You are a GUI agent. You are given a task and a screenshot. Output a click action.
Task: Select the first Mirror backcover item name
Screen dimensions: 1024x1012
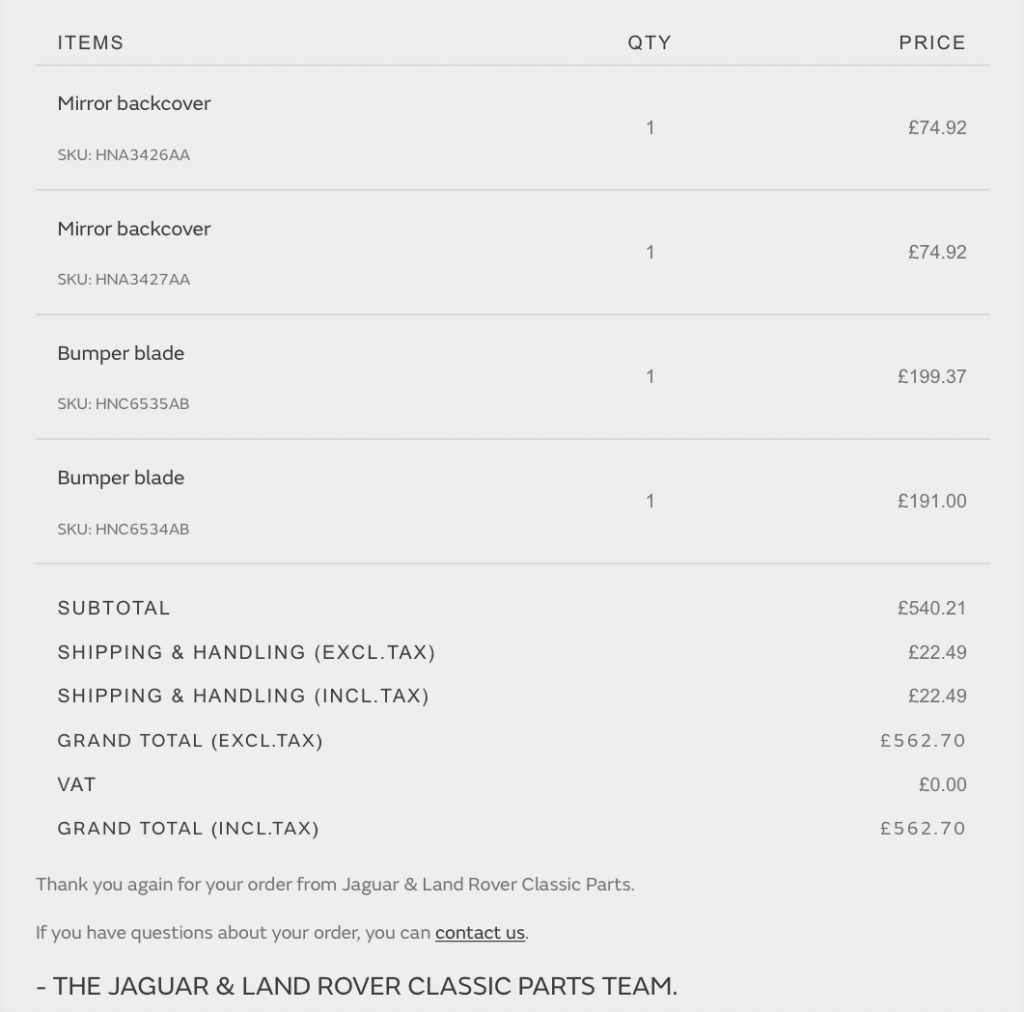134,103
